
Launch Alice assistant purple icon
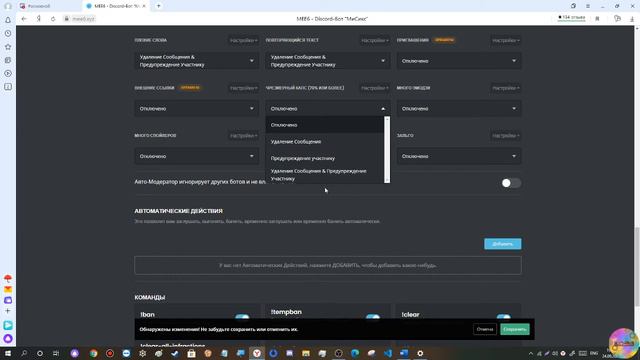[x=8, y=338]
